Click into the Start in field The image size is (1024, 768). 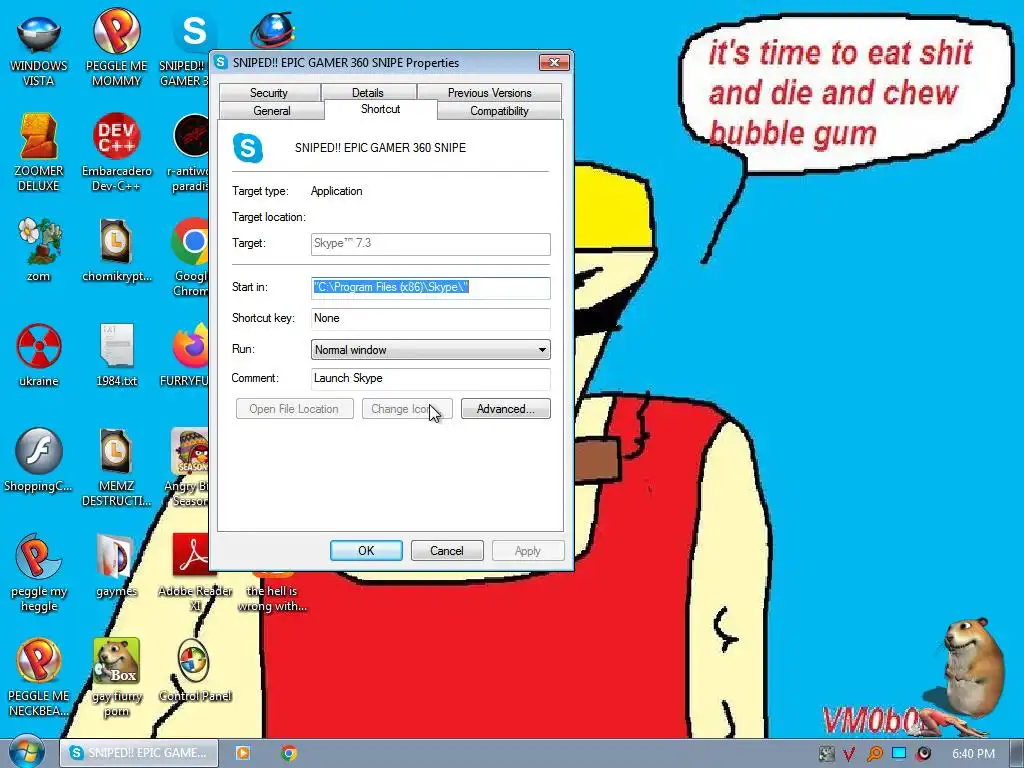pos(430,287)
